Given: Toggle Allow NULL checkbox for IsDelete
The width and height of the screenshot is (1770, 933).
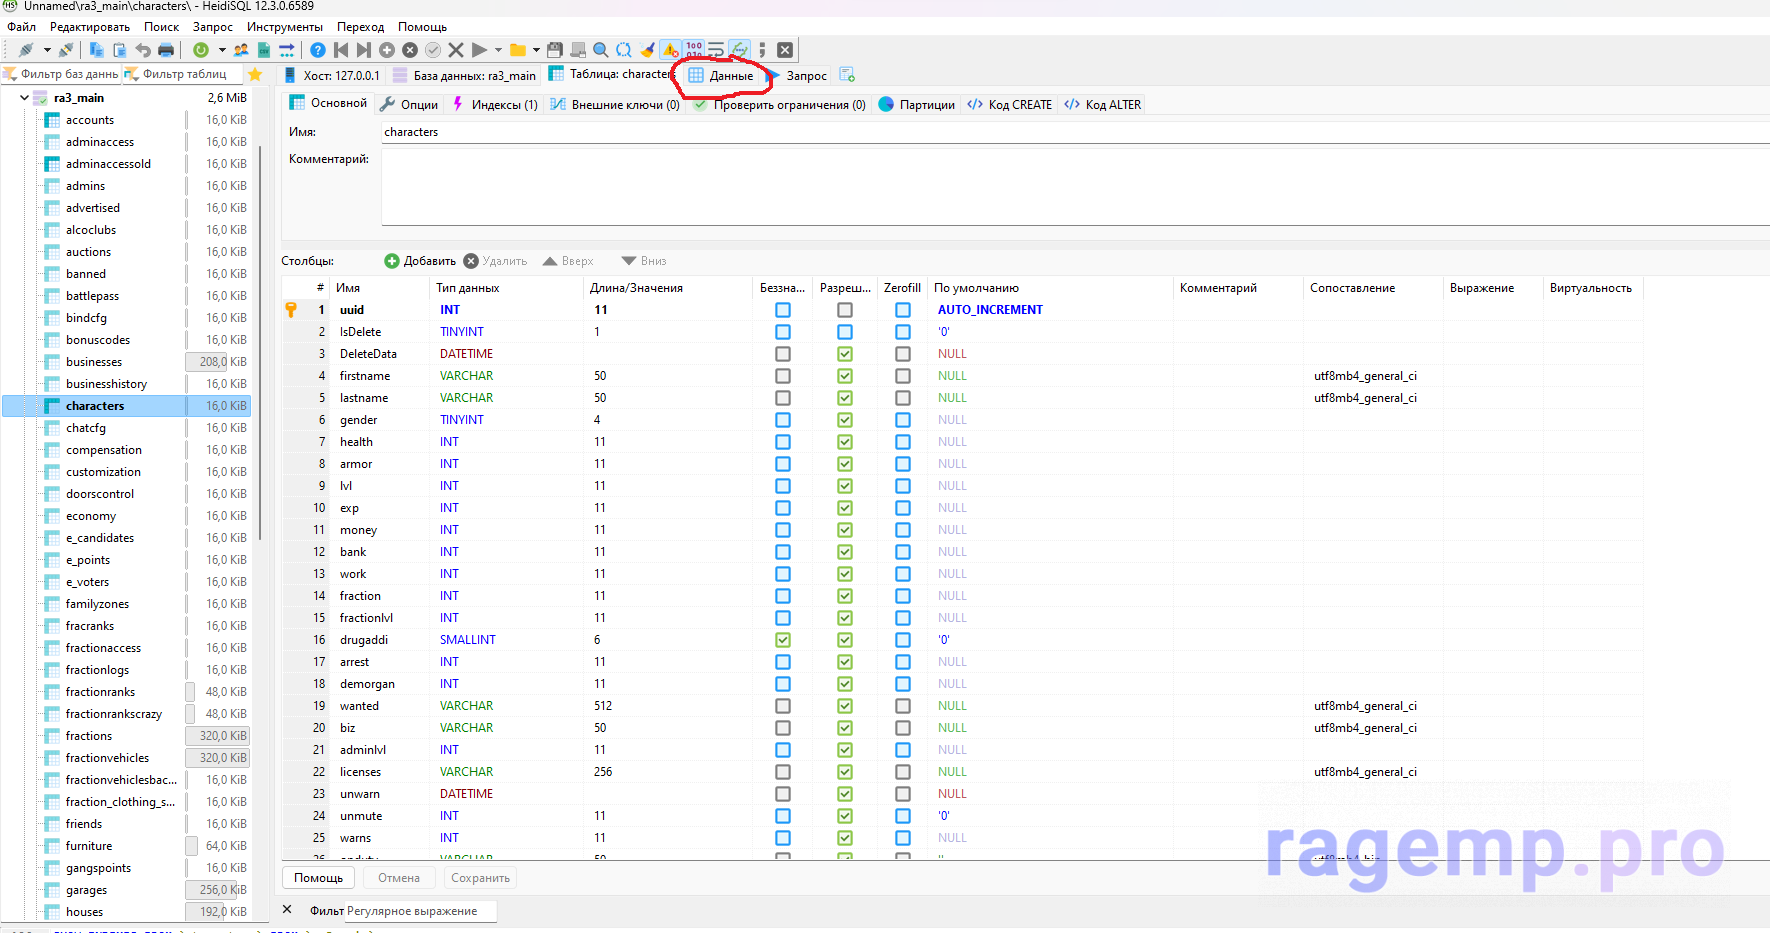Looking at the screenshot, I should point(845,332).
